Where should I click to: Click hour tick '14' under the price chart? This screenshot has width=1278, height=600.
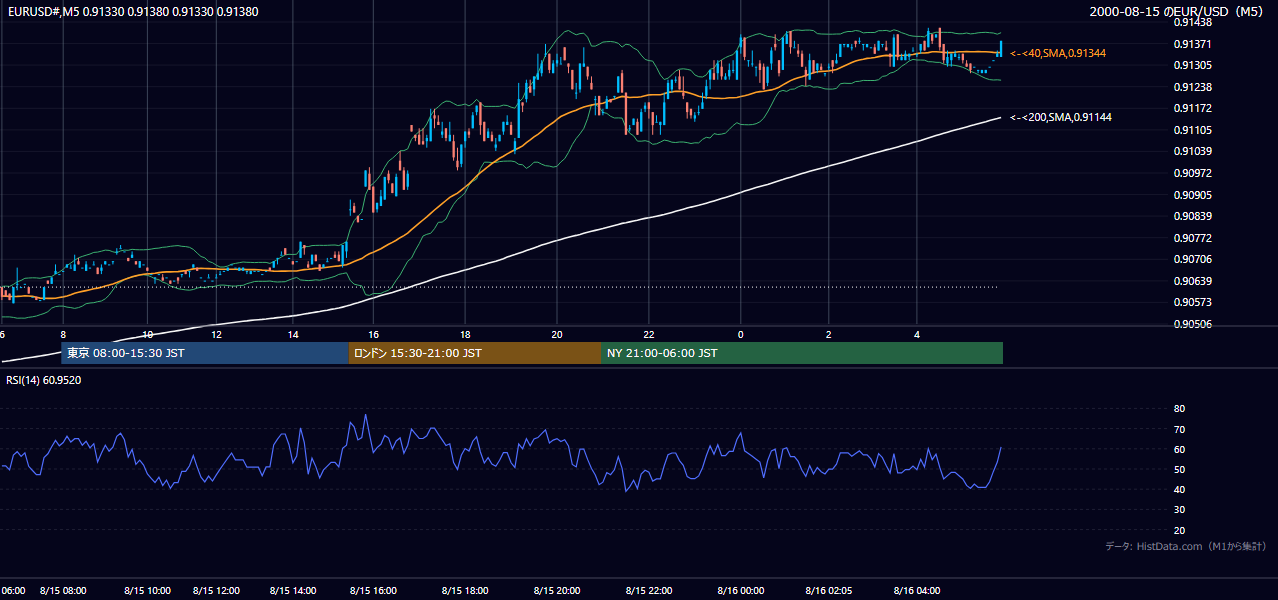pyautogui.click(x=293, y=335)
